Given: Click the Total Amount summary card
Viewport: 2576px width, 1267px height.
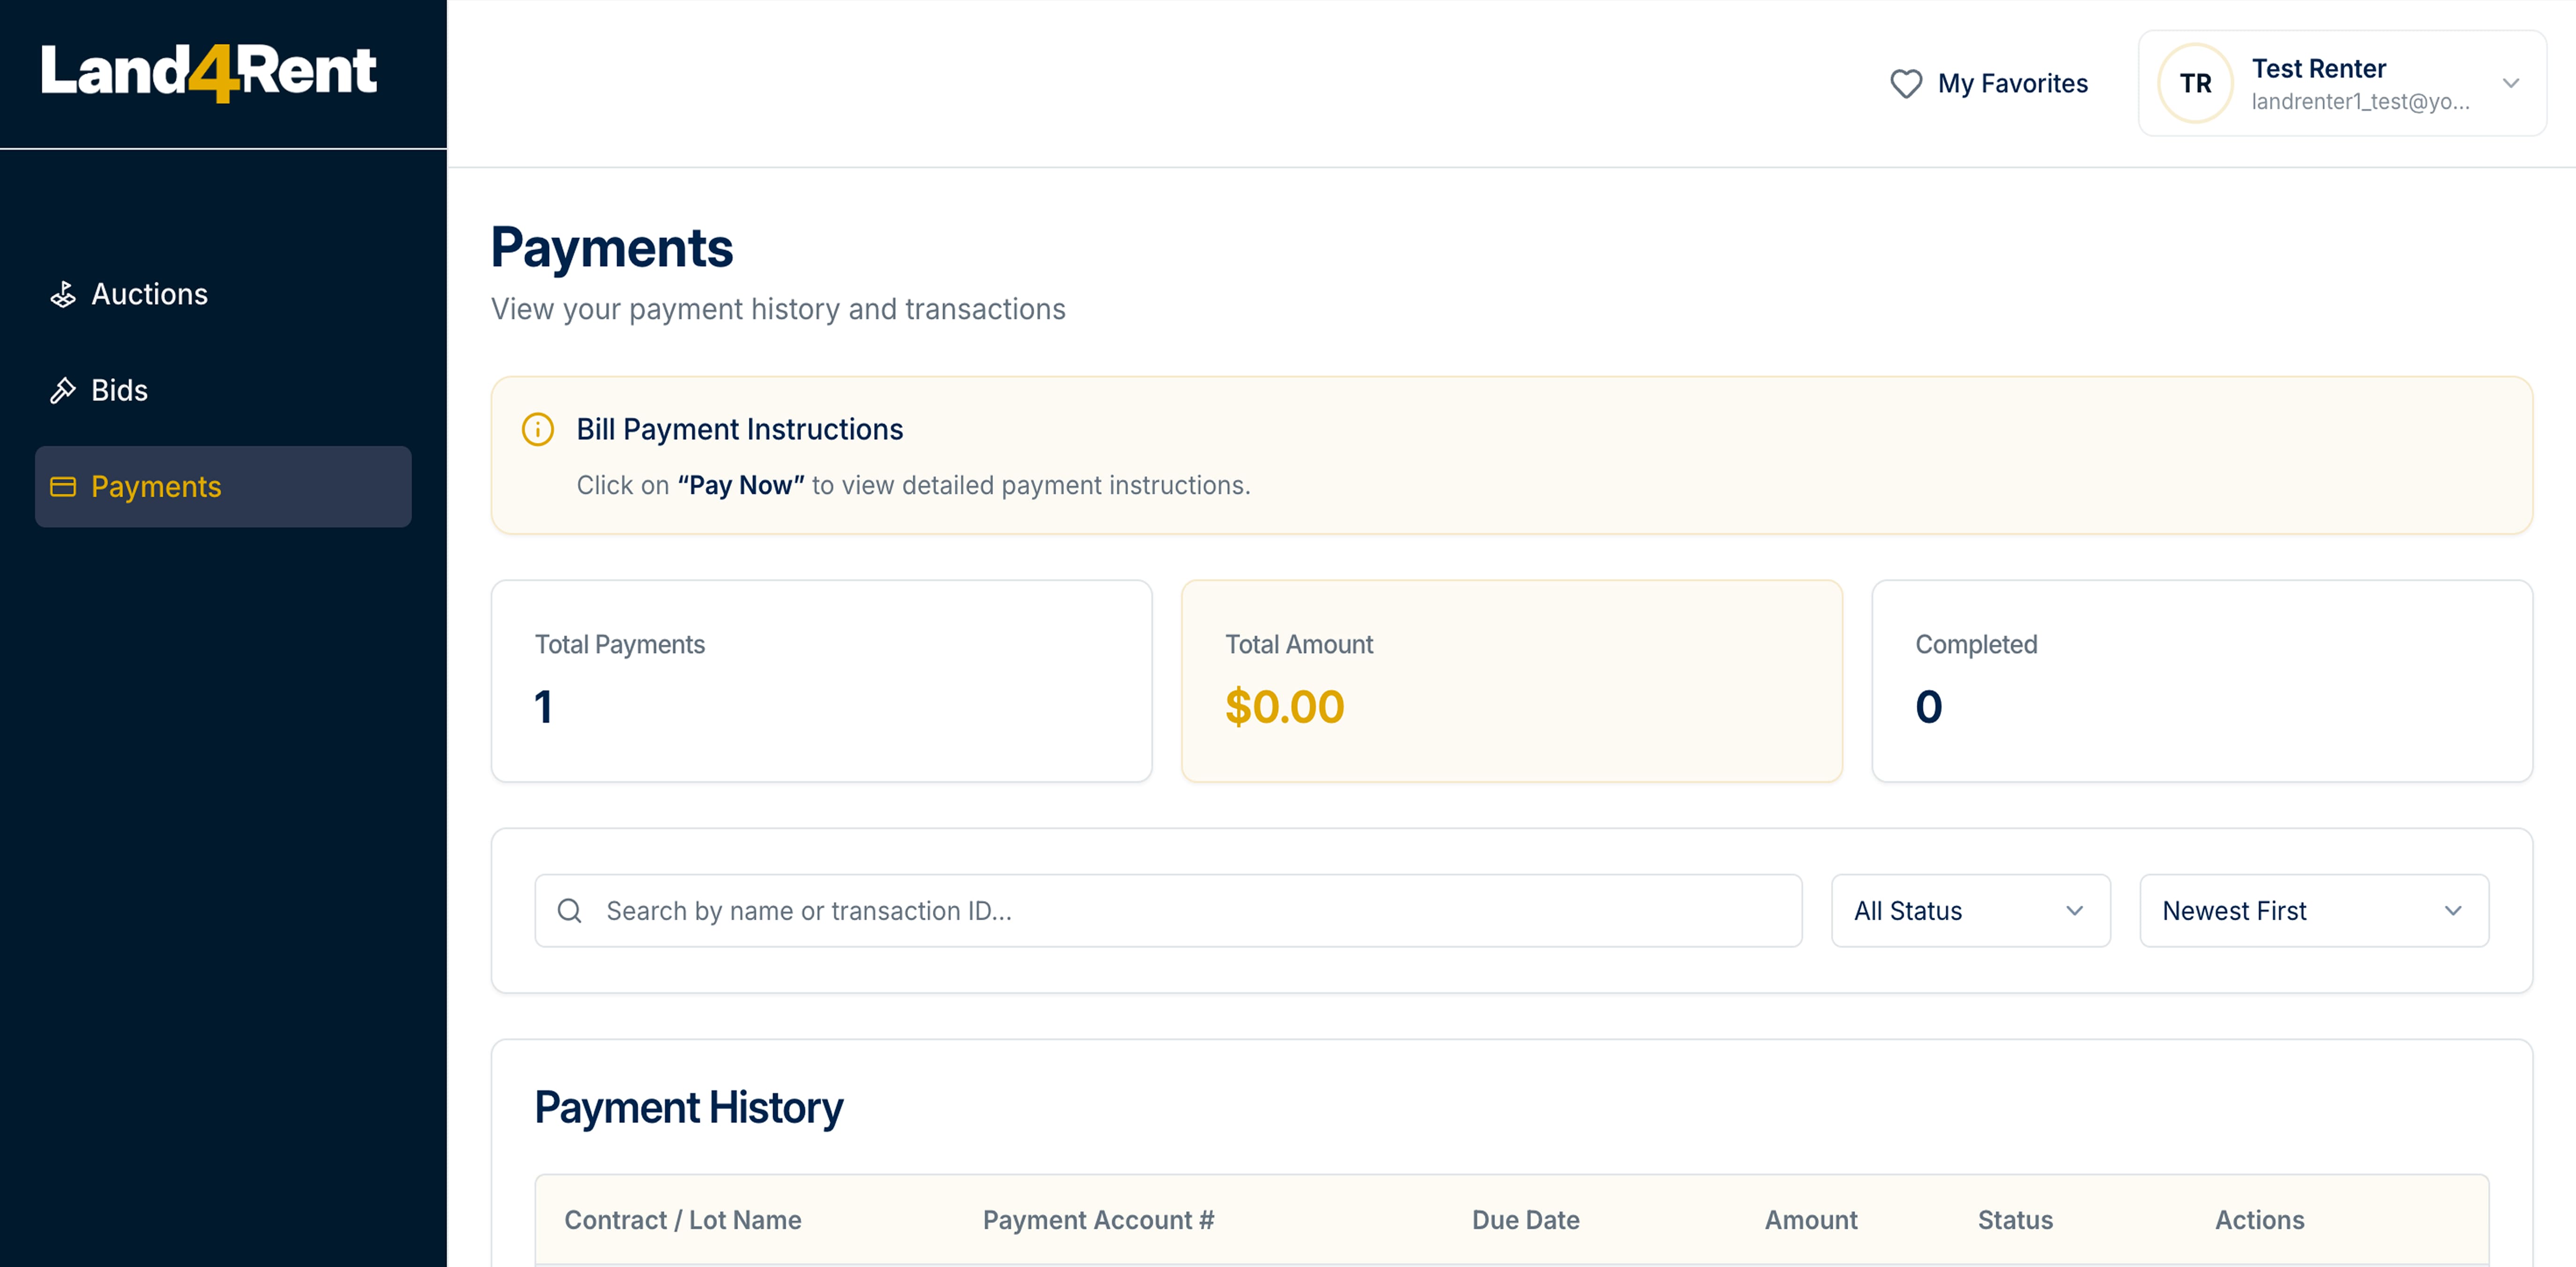Looking at the screenshot, I should (1511, 681).
